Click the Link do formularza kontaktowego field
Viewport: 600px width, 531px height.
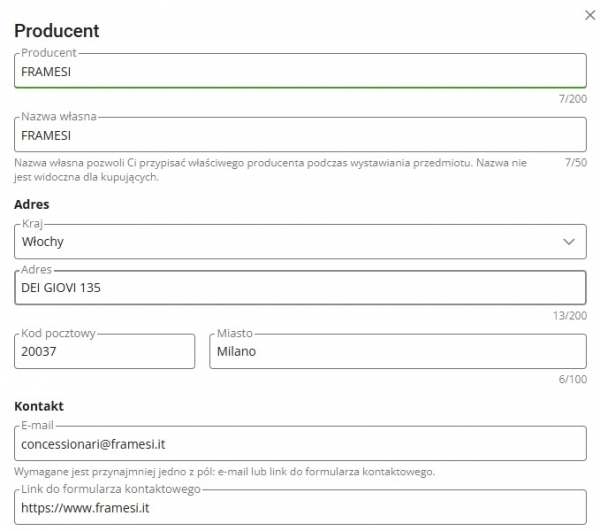(x=300, y=508)
